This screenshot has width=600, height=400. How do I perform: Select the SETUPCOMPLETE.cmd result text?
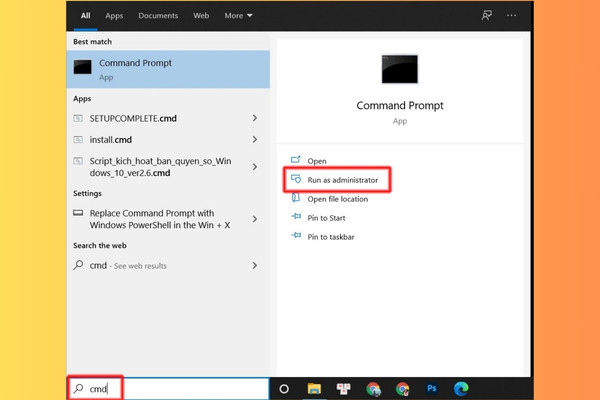tap(133, 119)
